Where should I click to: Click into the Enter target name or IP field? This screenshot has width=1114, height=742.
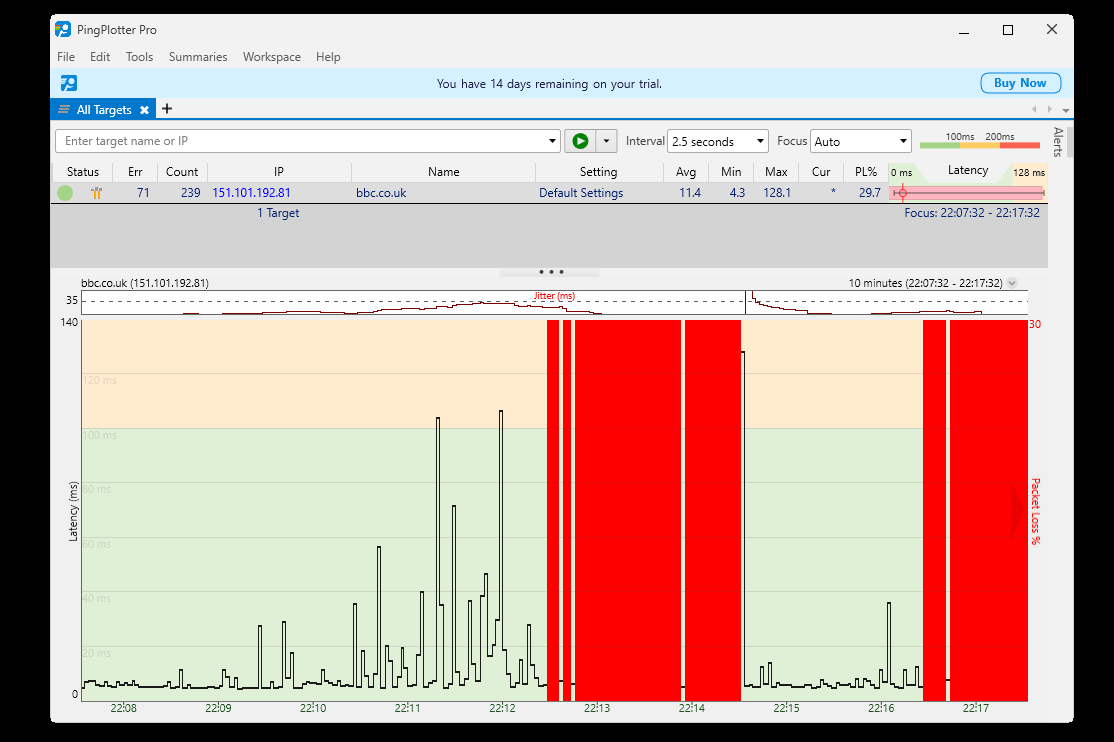pos(300,141)
